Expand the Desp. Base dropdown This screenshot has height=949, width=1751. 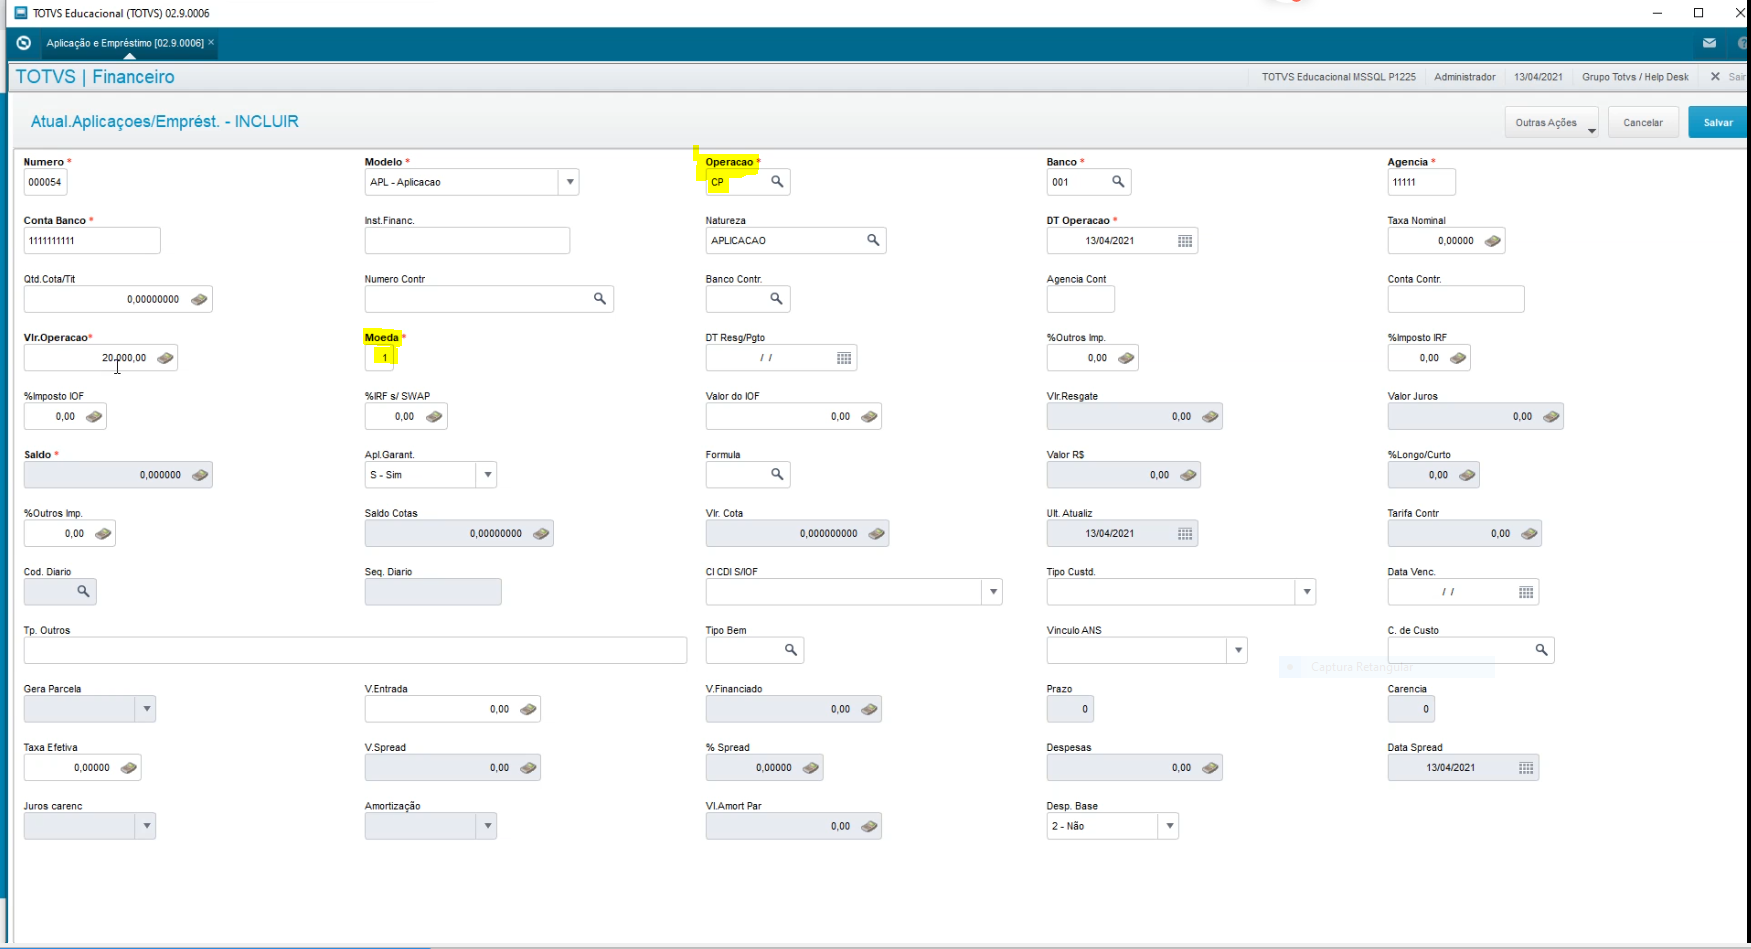(x=1169, y=826)
